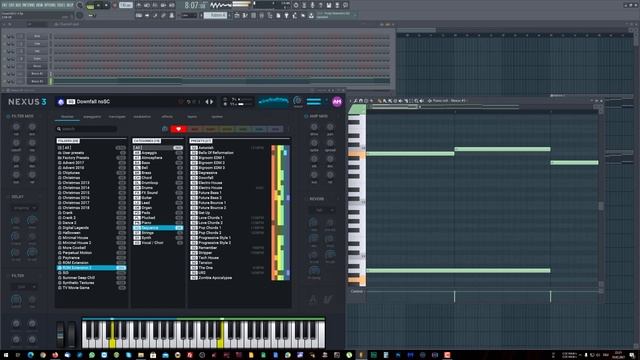Open the Nexus reverb type dropdown

(x=322, y=210)
